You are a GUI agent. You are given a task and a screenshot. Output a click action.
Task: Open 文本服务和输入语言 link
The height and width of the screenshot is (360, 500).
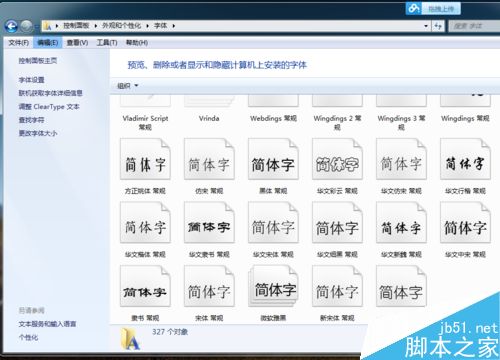[x=47, y=324]
